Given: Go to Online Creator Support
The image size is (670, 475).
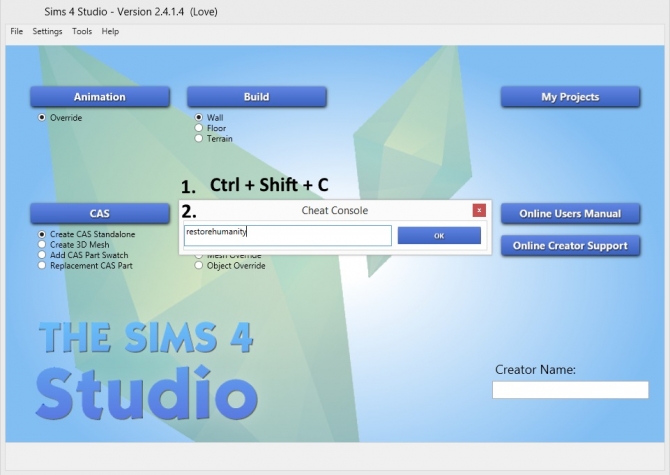Looking at the screenshot, I should [x=570, y=245].
